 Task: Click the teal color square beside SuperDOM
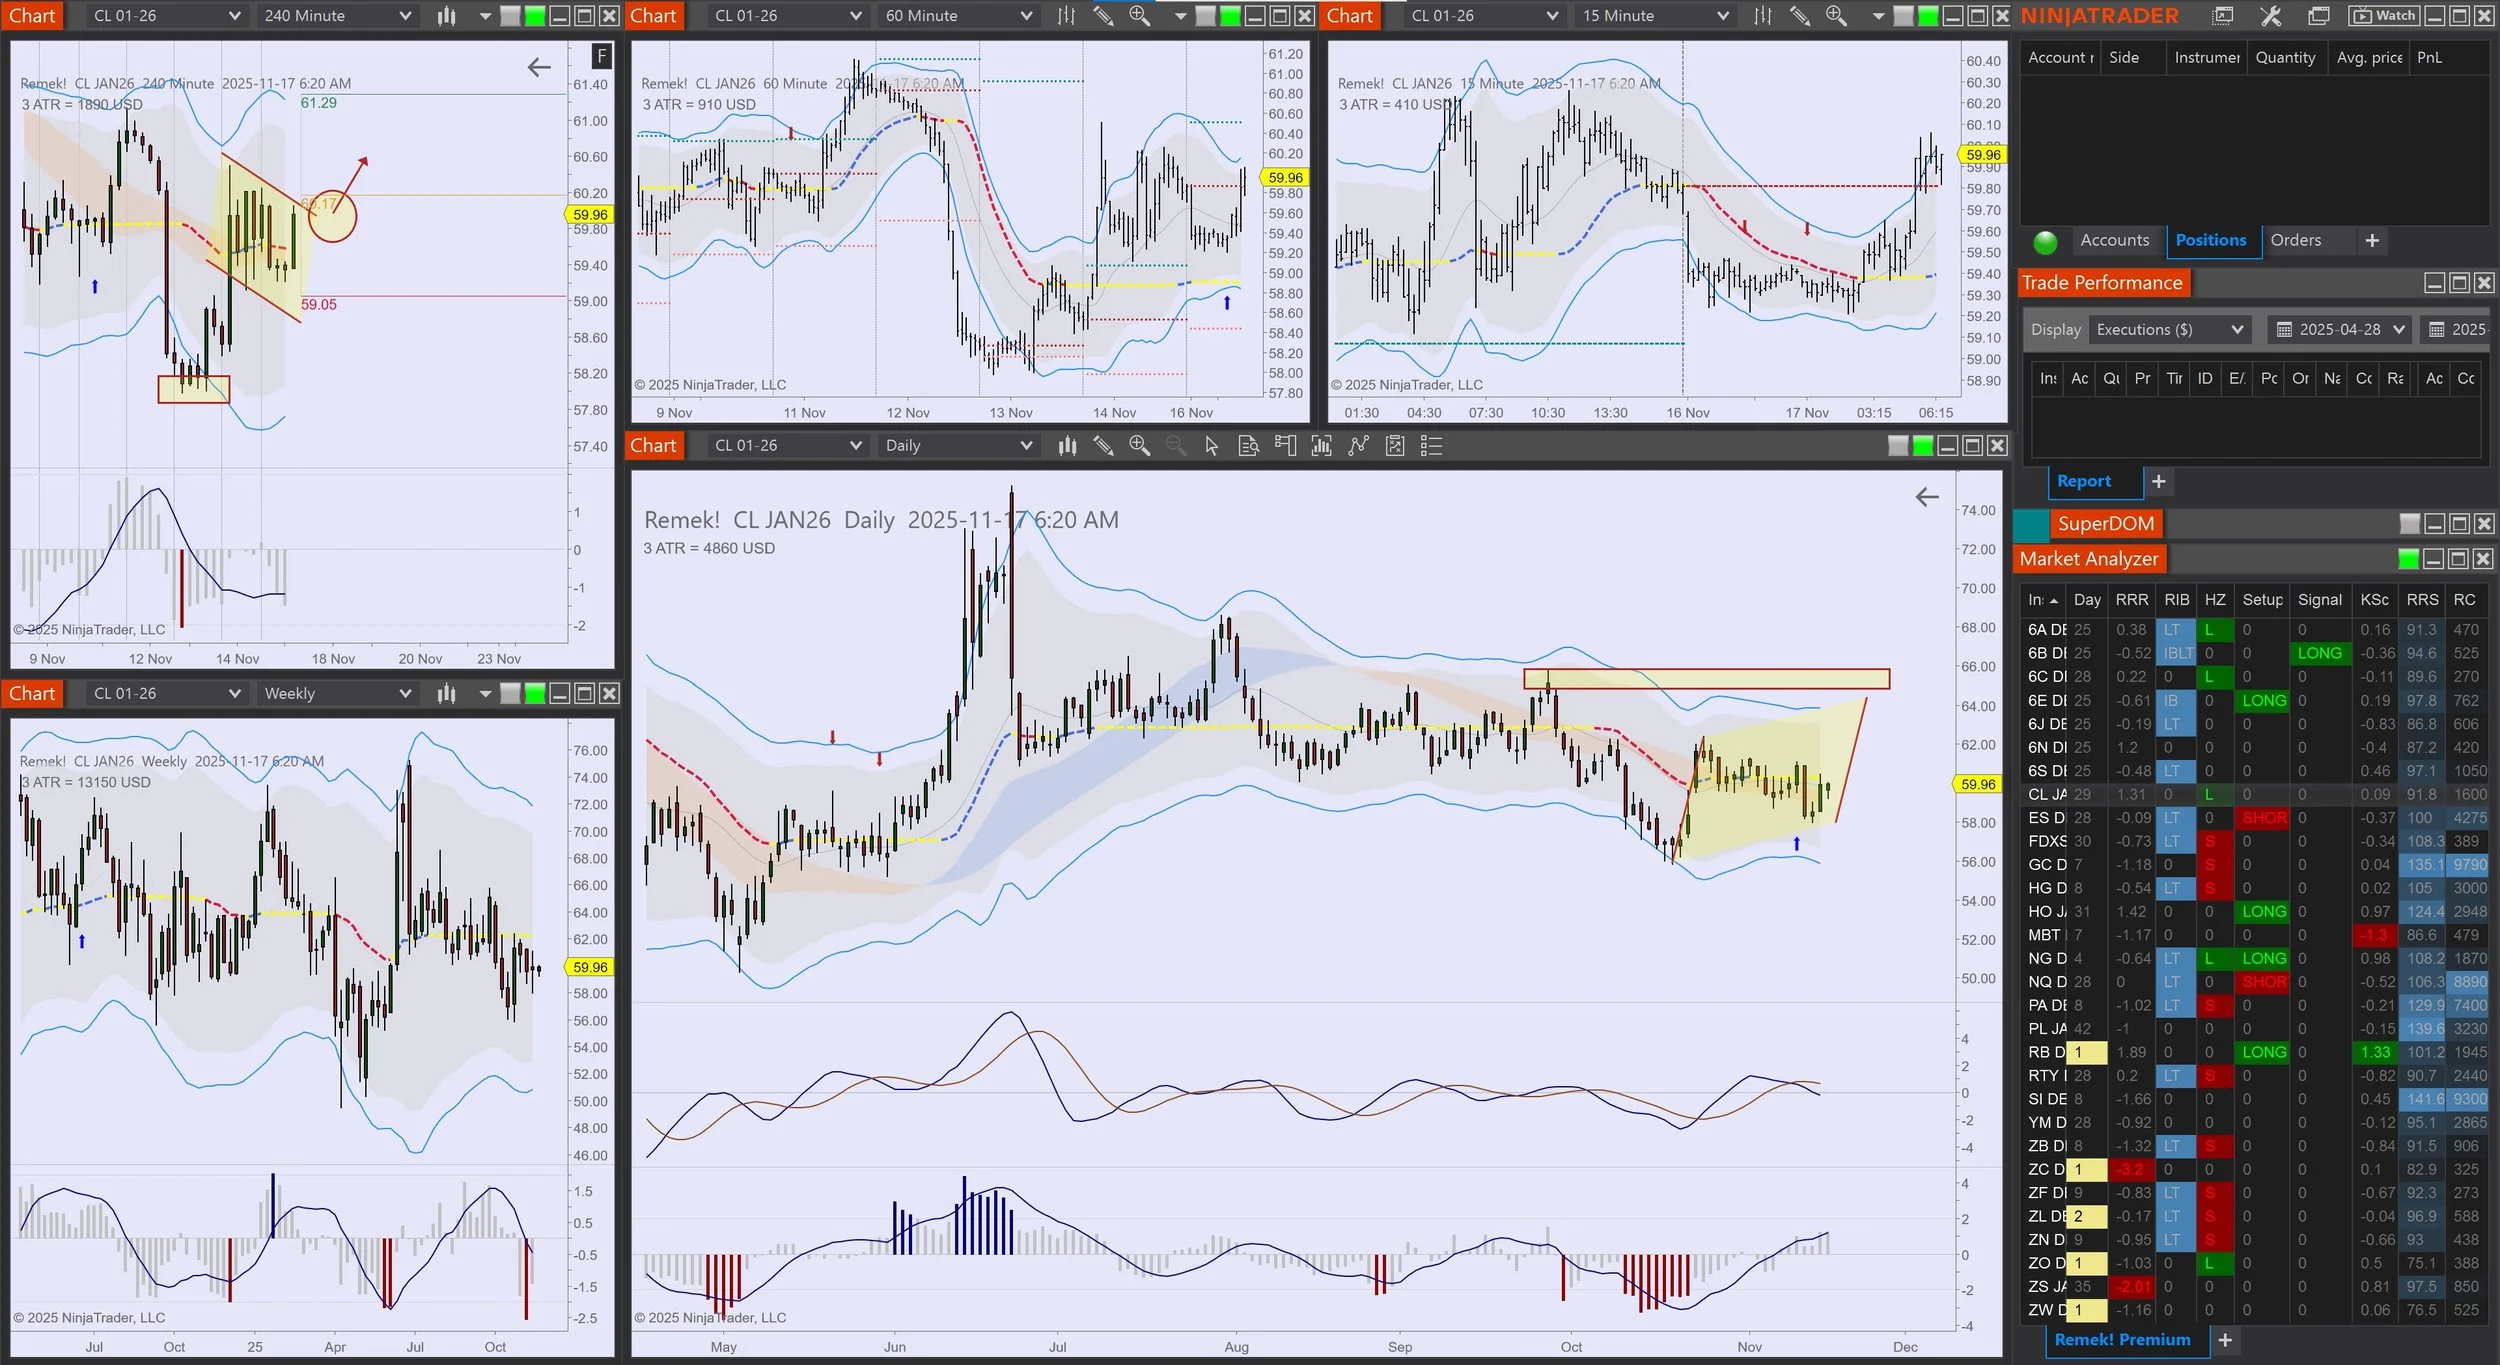(x=2030, y=524)
